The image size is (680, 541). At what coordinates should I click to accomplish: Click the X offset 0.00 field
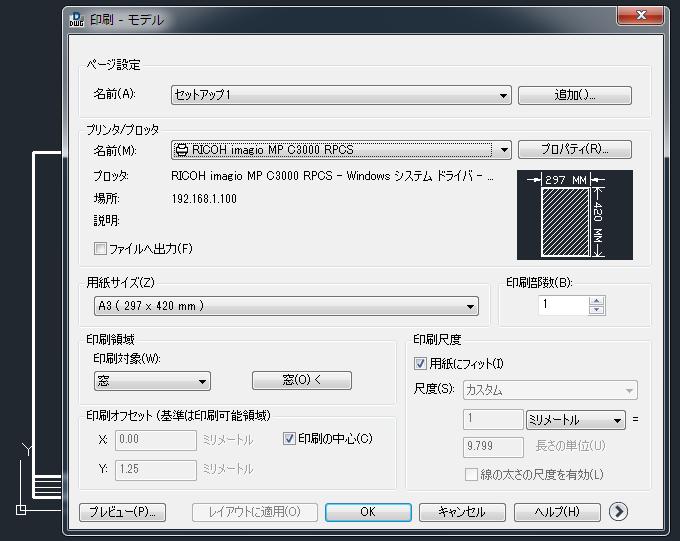click(156, 440)
